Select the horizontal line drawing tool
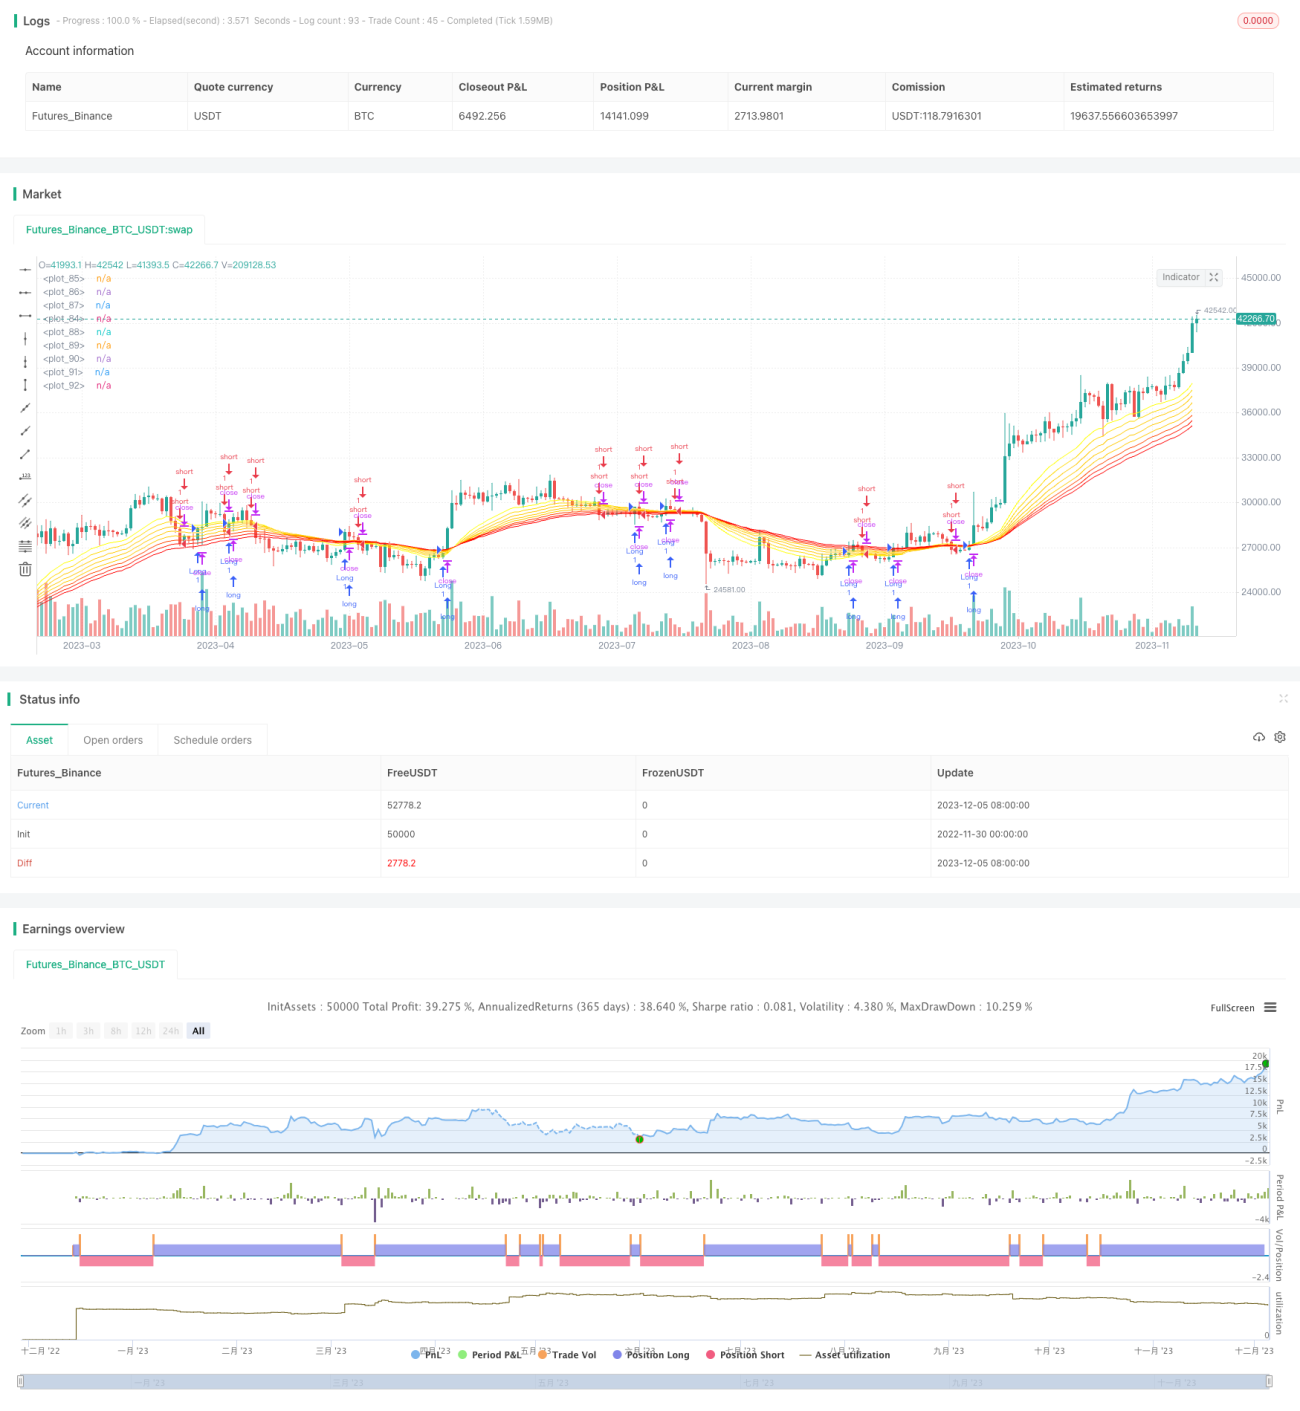1300x1411 pixels. 25,269
